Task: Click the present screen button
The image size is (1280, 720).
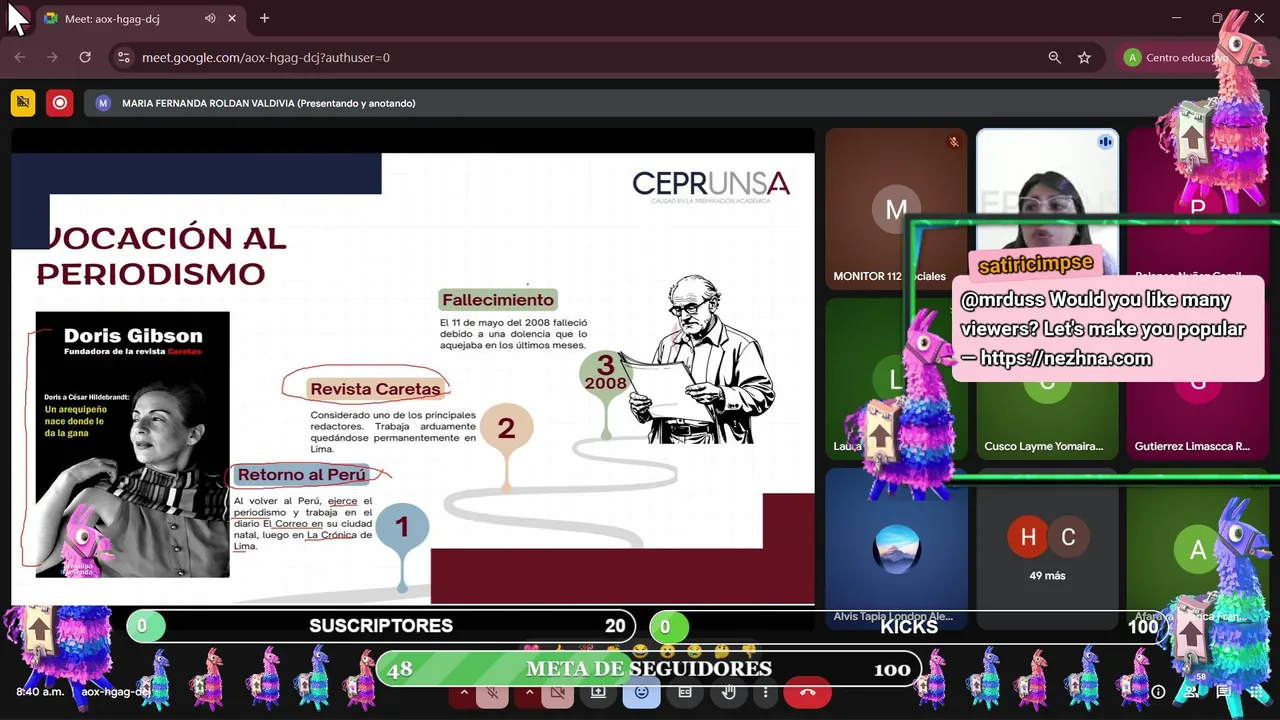Action: (x=598, y=692)
